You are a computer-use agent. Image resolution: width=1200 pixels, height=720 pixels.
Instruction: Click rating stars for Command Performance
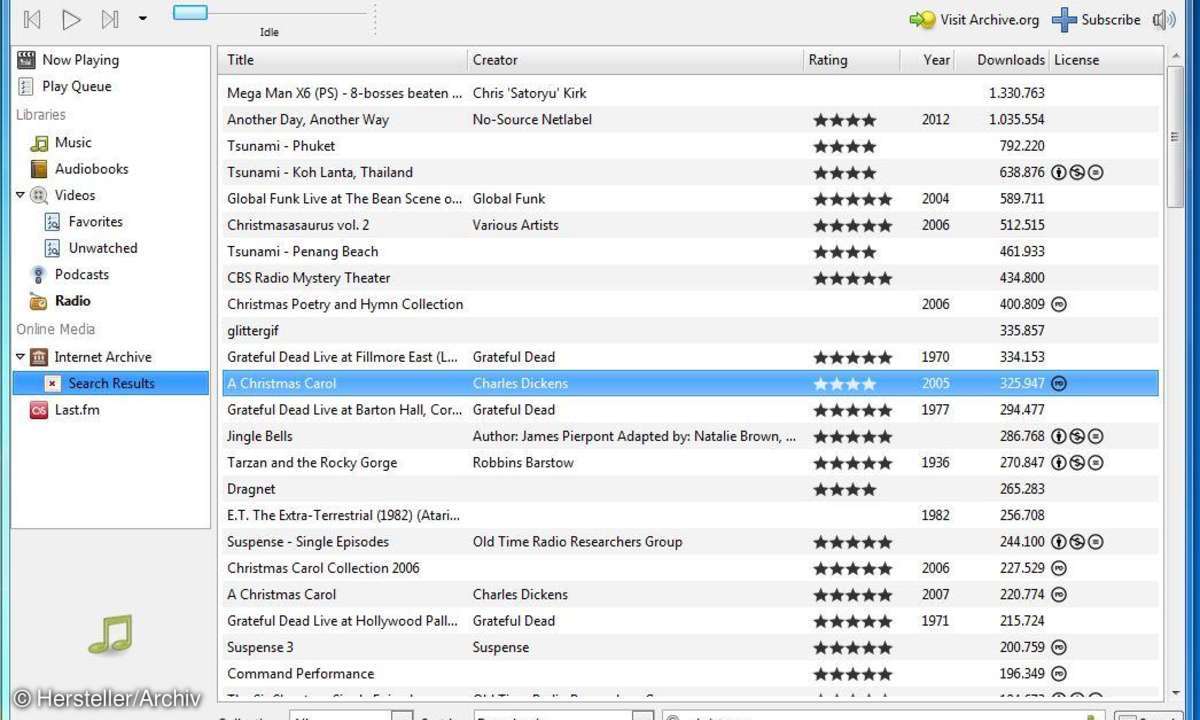point(853,673)
